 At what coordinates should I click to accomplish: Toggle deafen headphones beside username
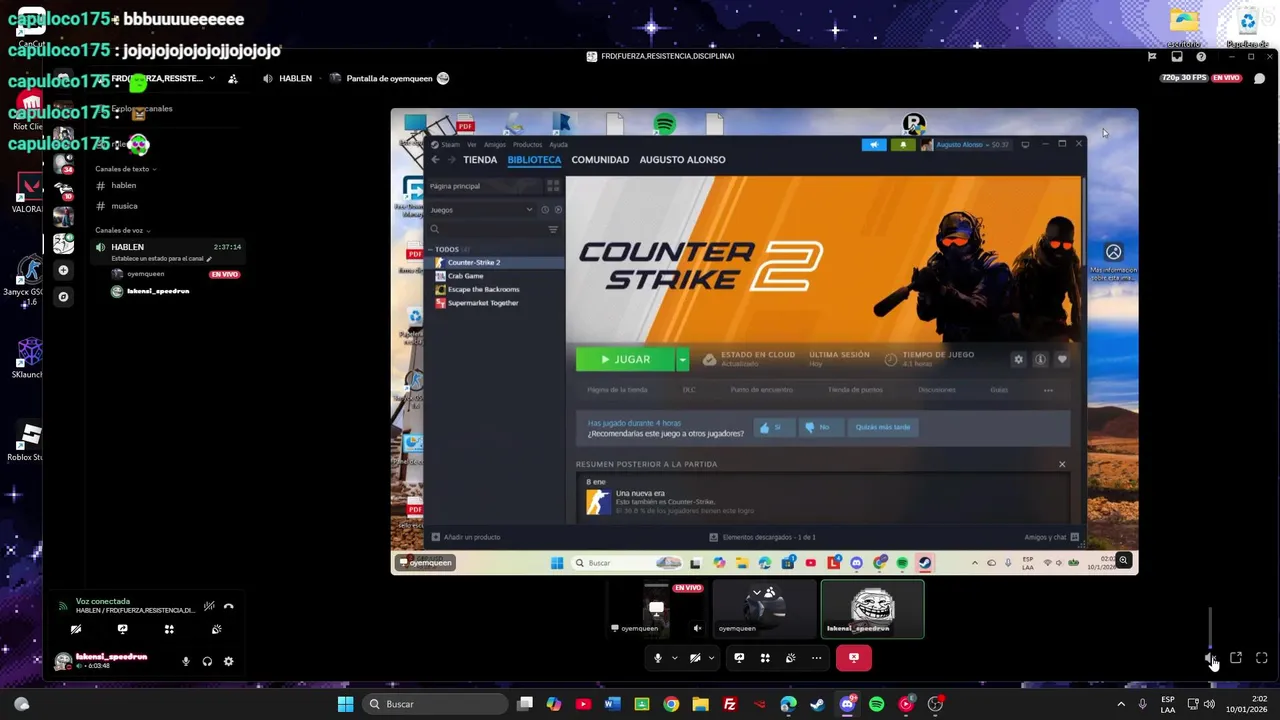207,661
